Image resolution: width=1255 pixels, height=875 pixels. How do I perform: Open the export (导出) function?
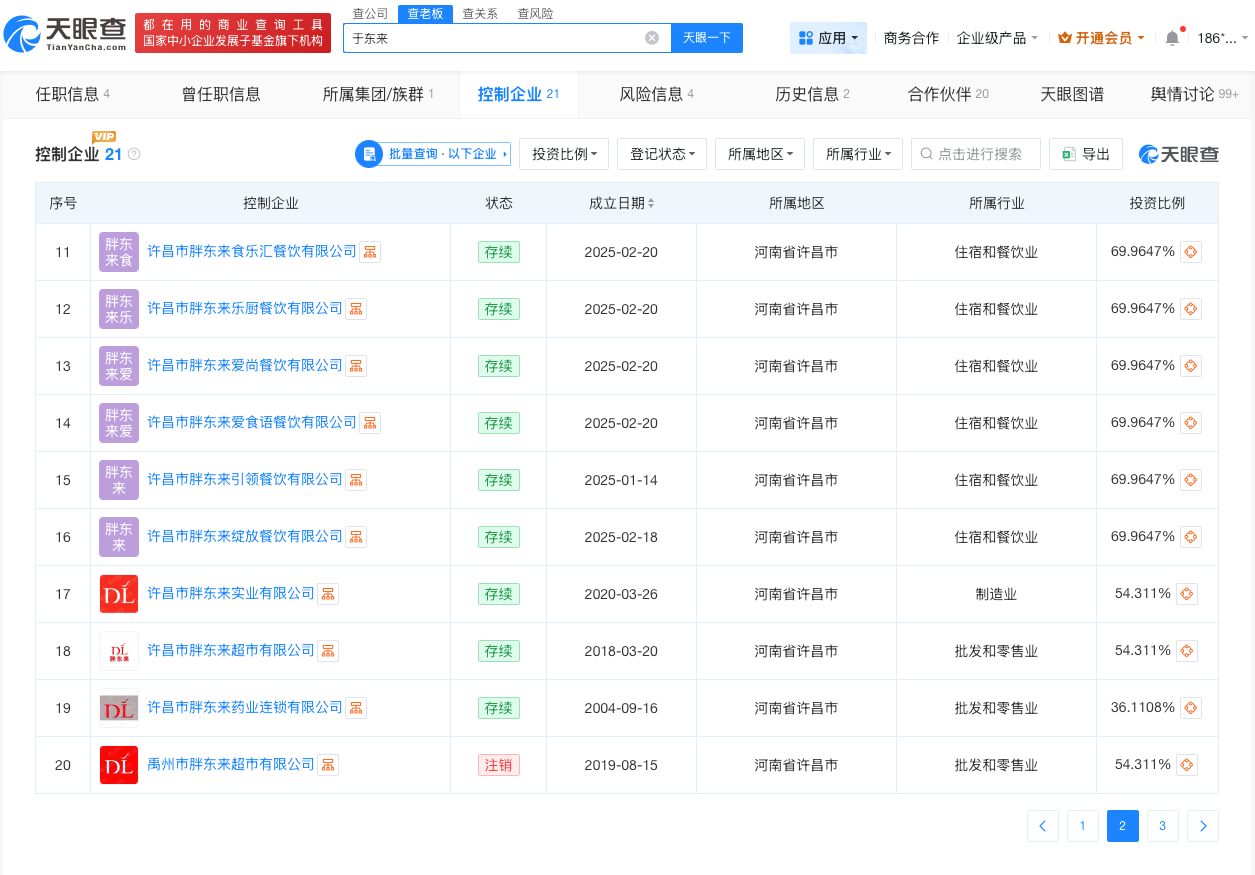click(x=1086, y=154)
